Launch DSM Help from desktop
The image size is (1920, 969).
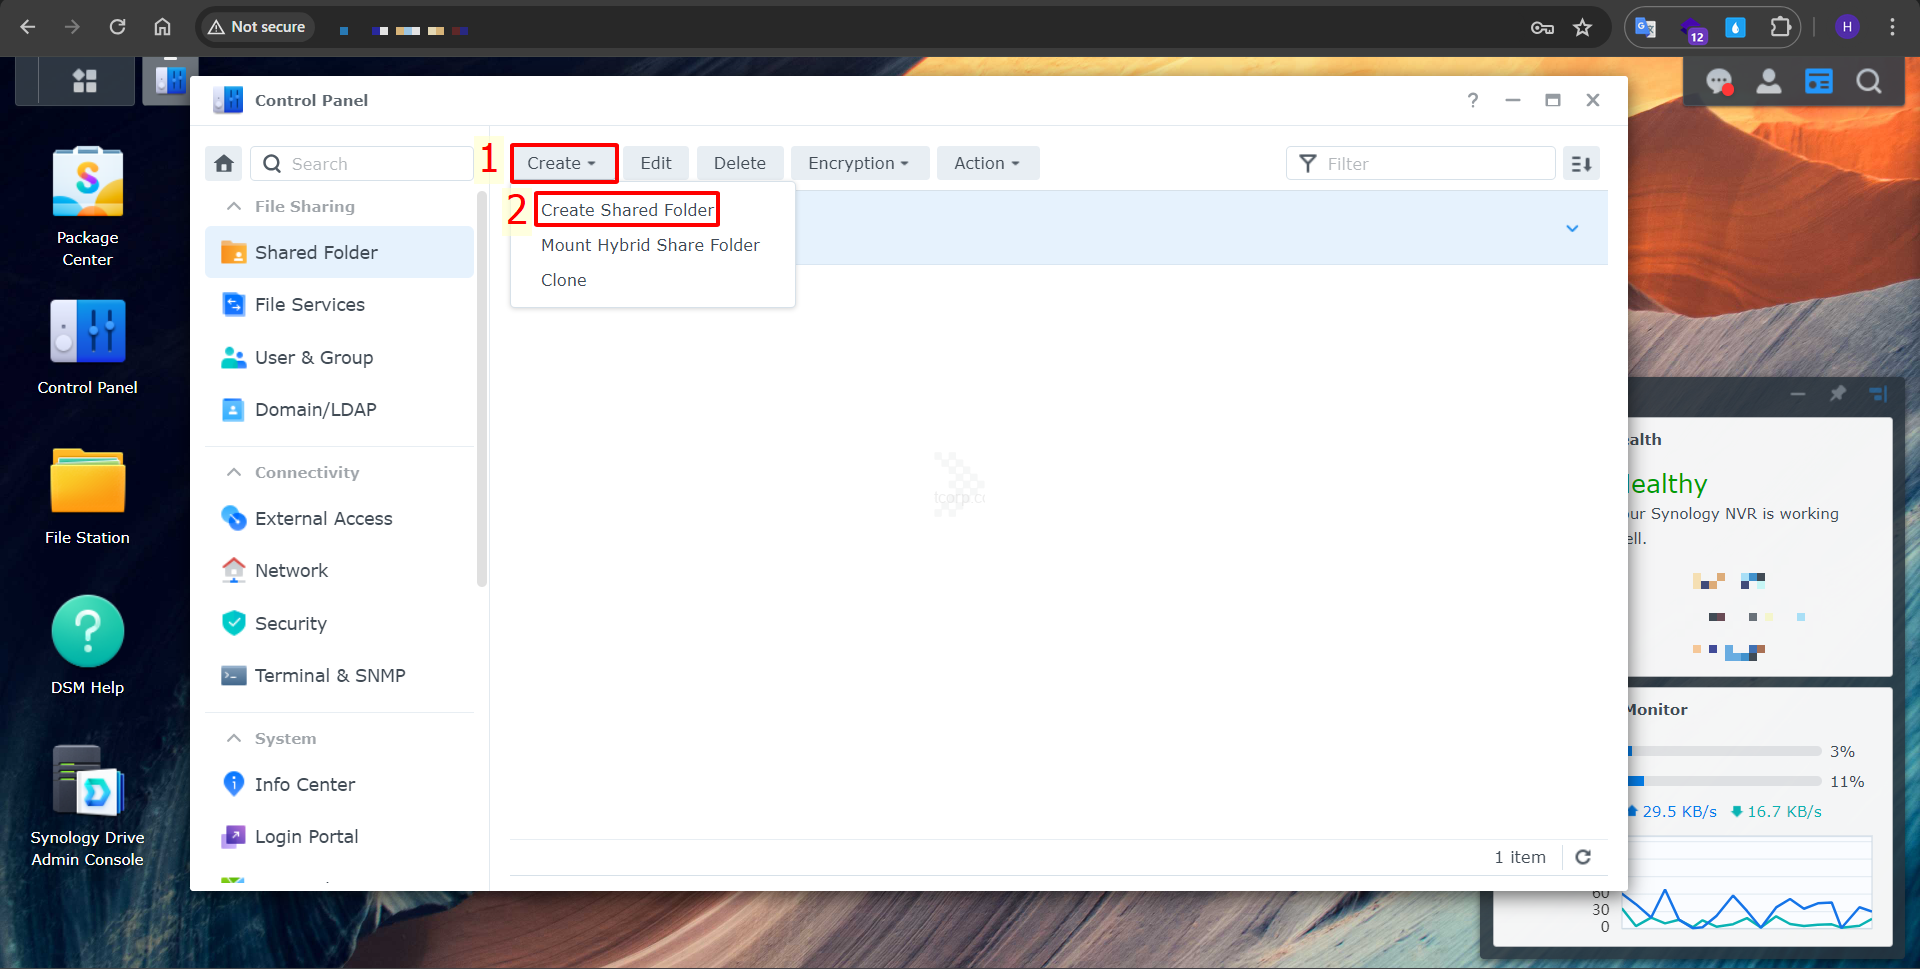88,632
